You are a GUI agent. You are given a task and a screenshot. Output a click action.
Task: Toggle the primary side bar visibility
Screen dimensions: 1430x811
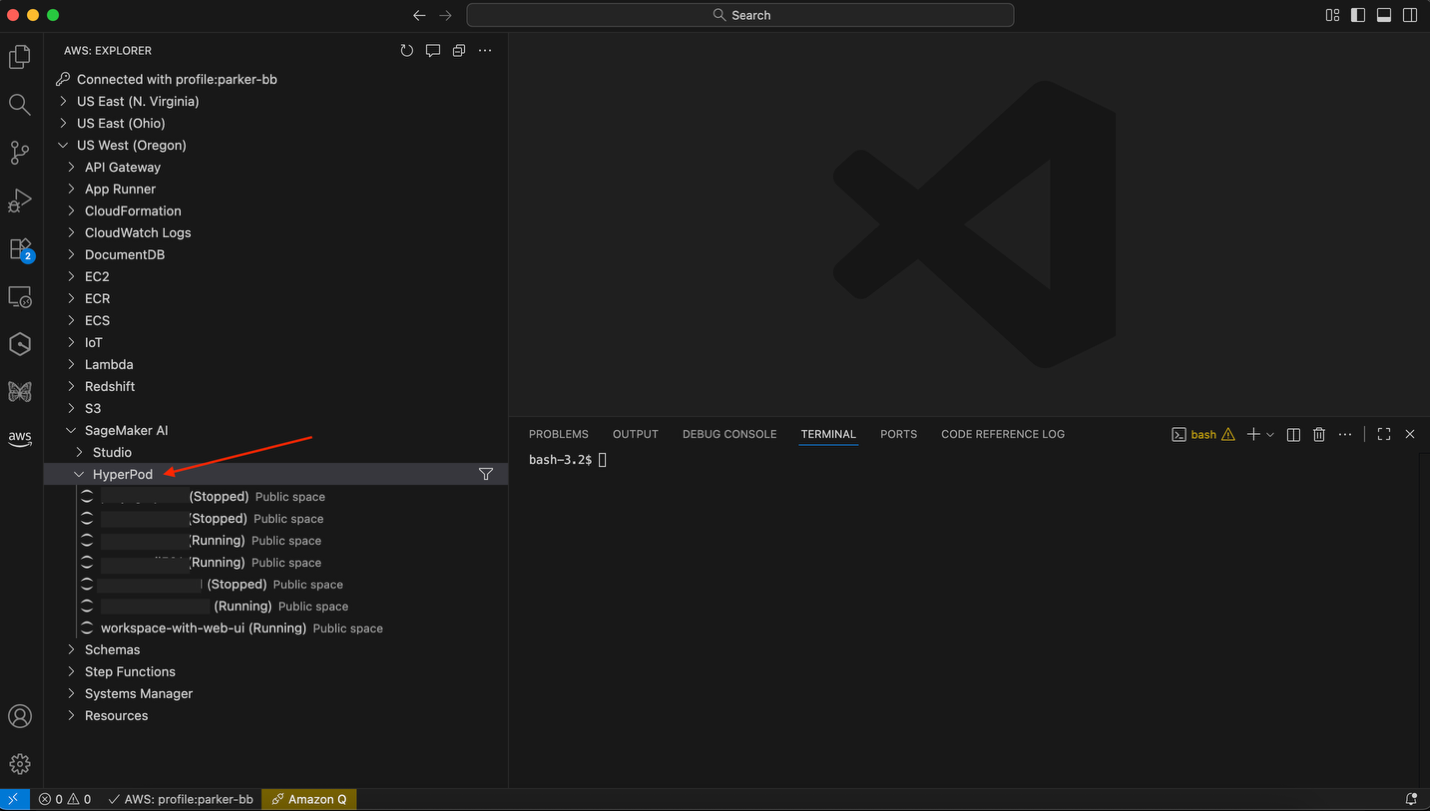[1357, 15]
